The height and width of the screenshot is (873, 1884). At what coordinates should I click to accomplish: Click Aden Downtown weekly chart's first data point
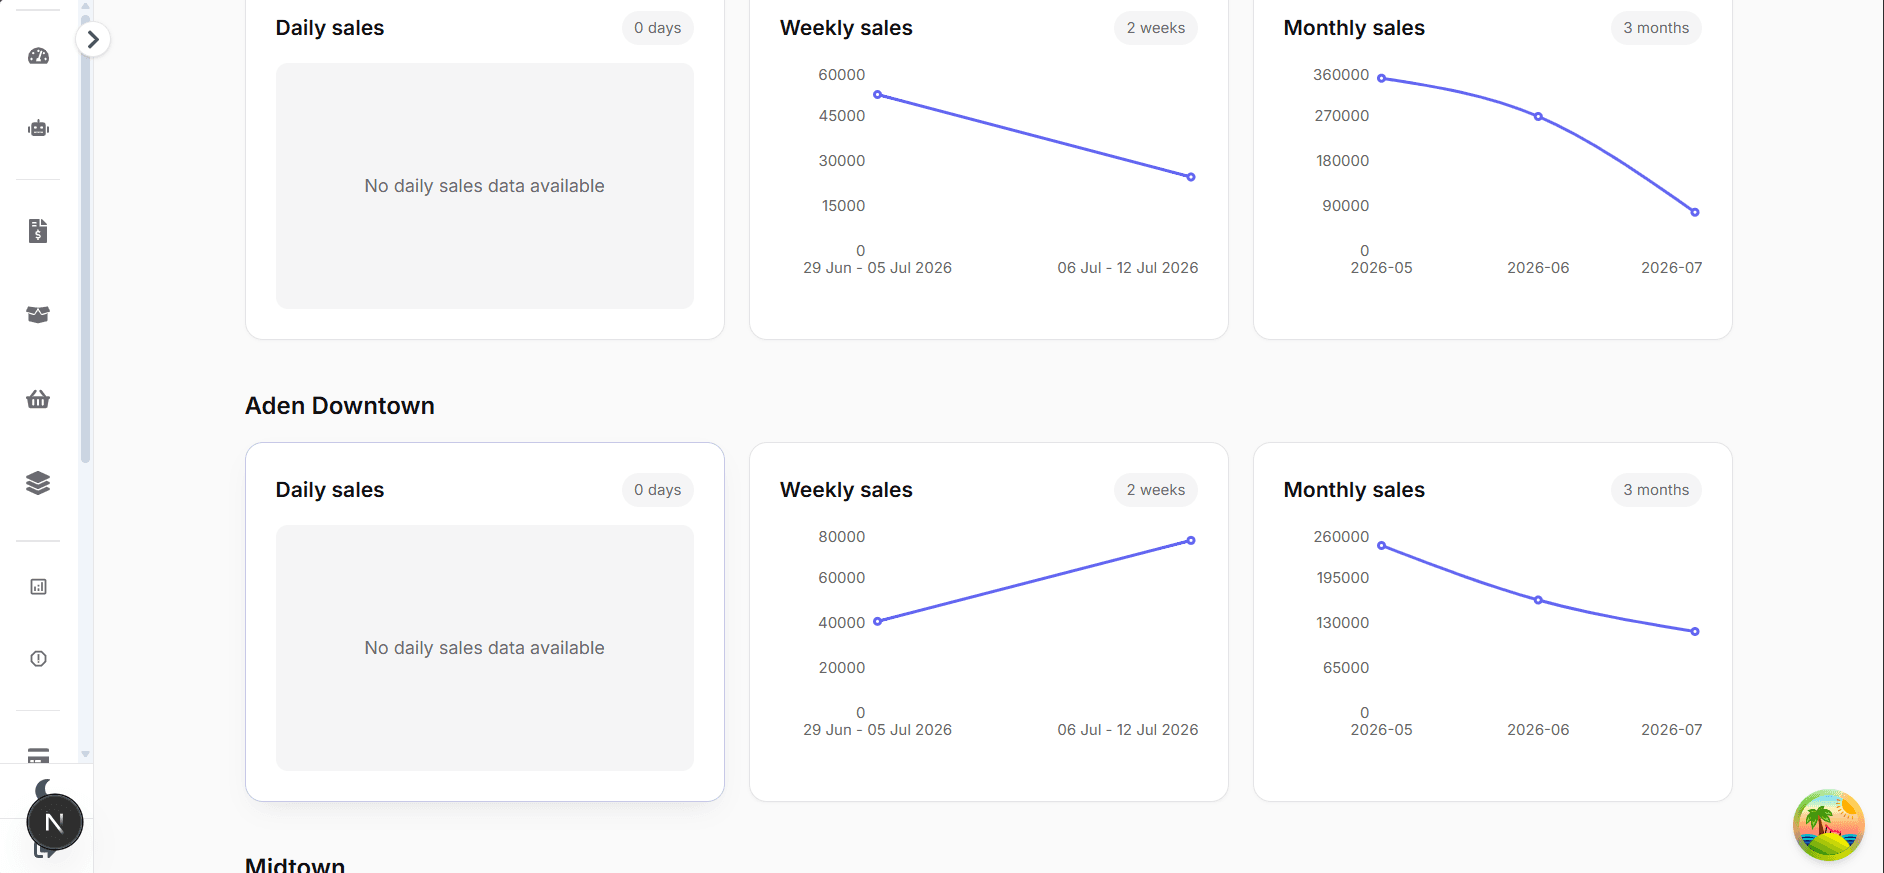pyautogui.click(x=878, y=621)
